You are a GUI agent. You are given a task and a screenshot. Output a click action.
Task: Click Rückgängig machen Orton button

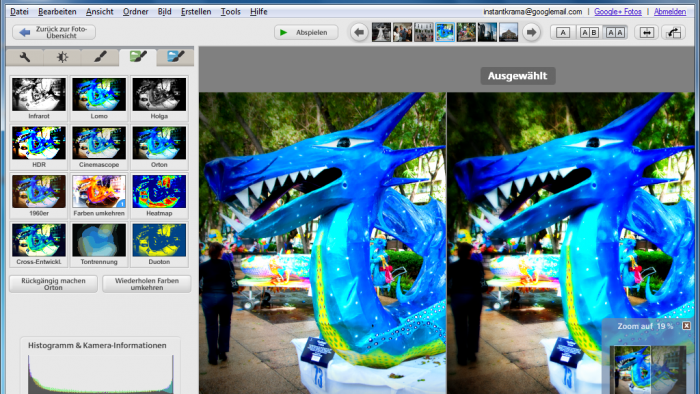(x=53, y=284)
